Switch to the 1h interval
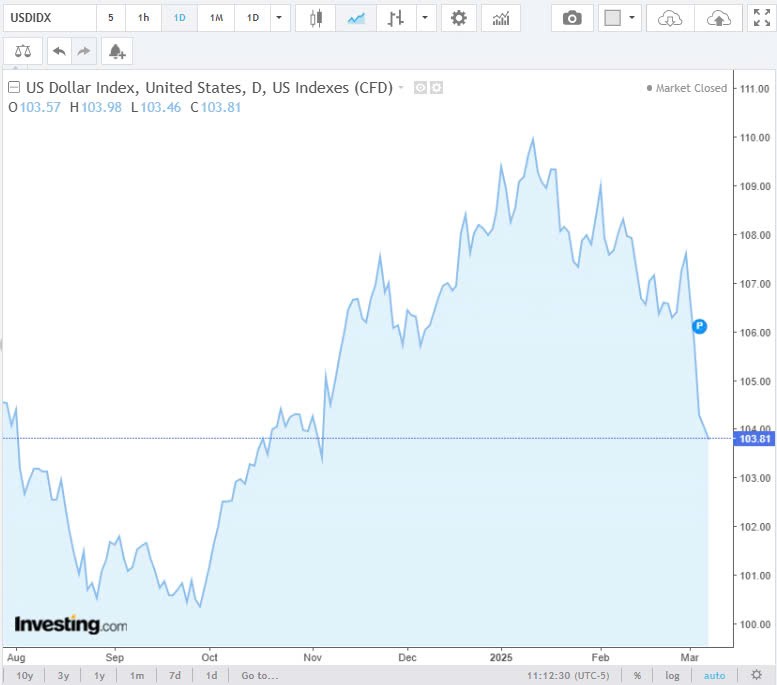This screenshot has height=685, width=777. 143,18
